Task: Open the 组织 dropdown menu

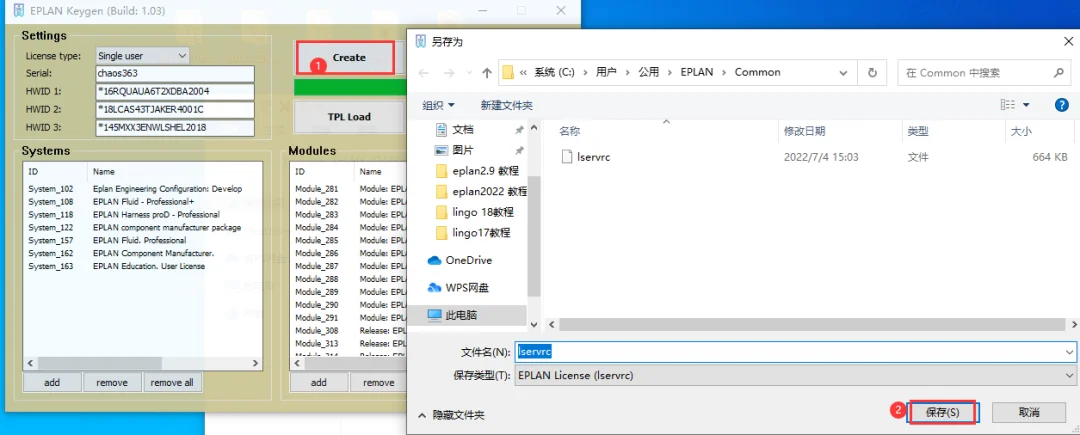Action: coord(439,105)
